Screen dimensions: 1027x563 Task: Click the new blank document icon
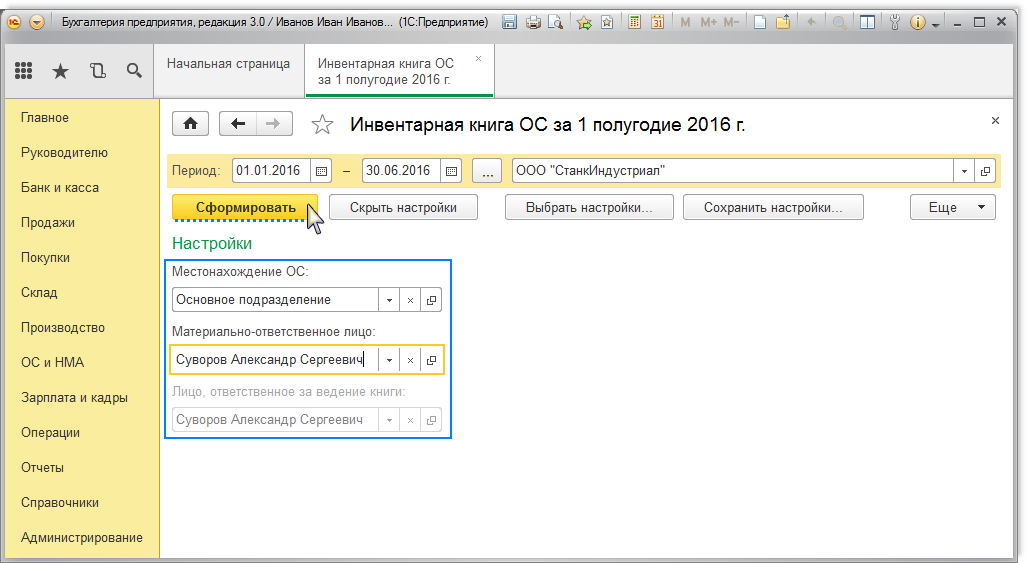click(x=760, y=22)
